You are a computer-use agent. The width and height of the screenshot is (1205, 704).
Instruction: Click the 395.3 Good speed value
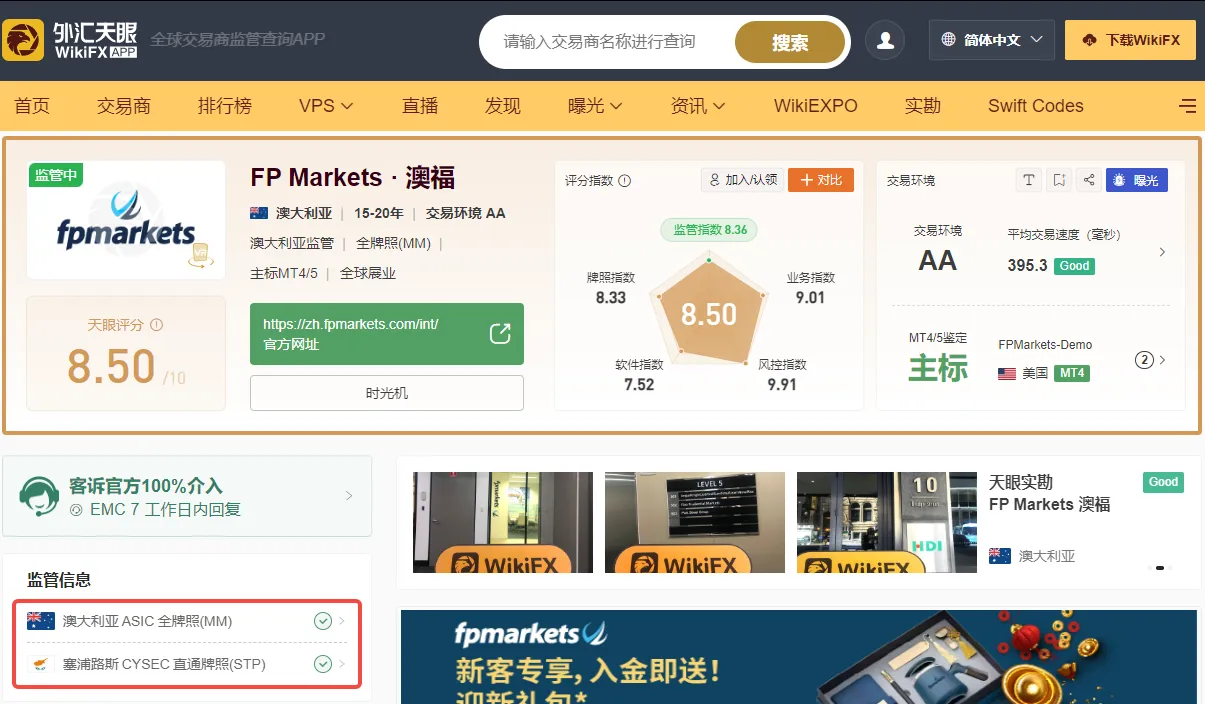[1051, 265]
